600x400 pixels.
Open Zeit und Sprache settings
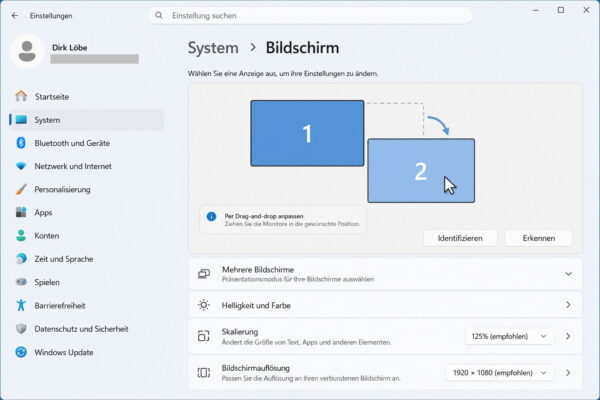tap(87, 259)
